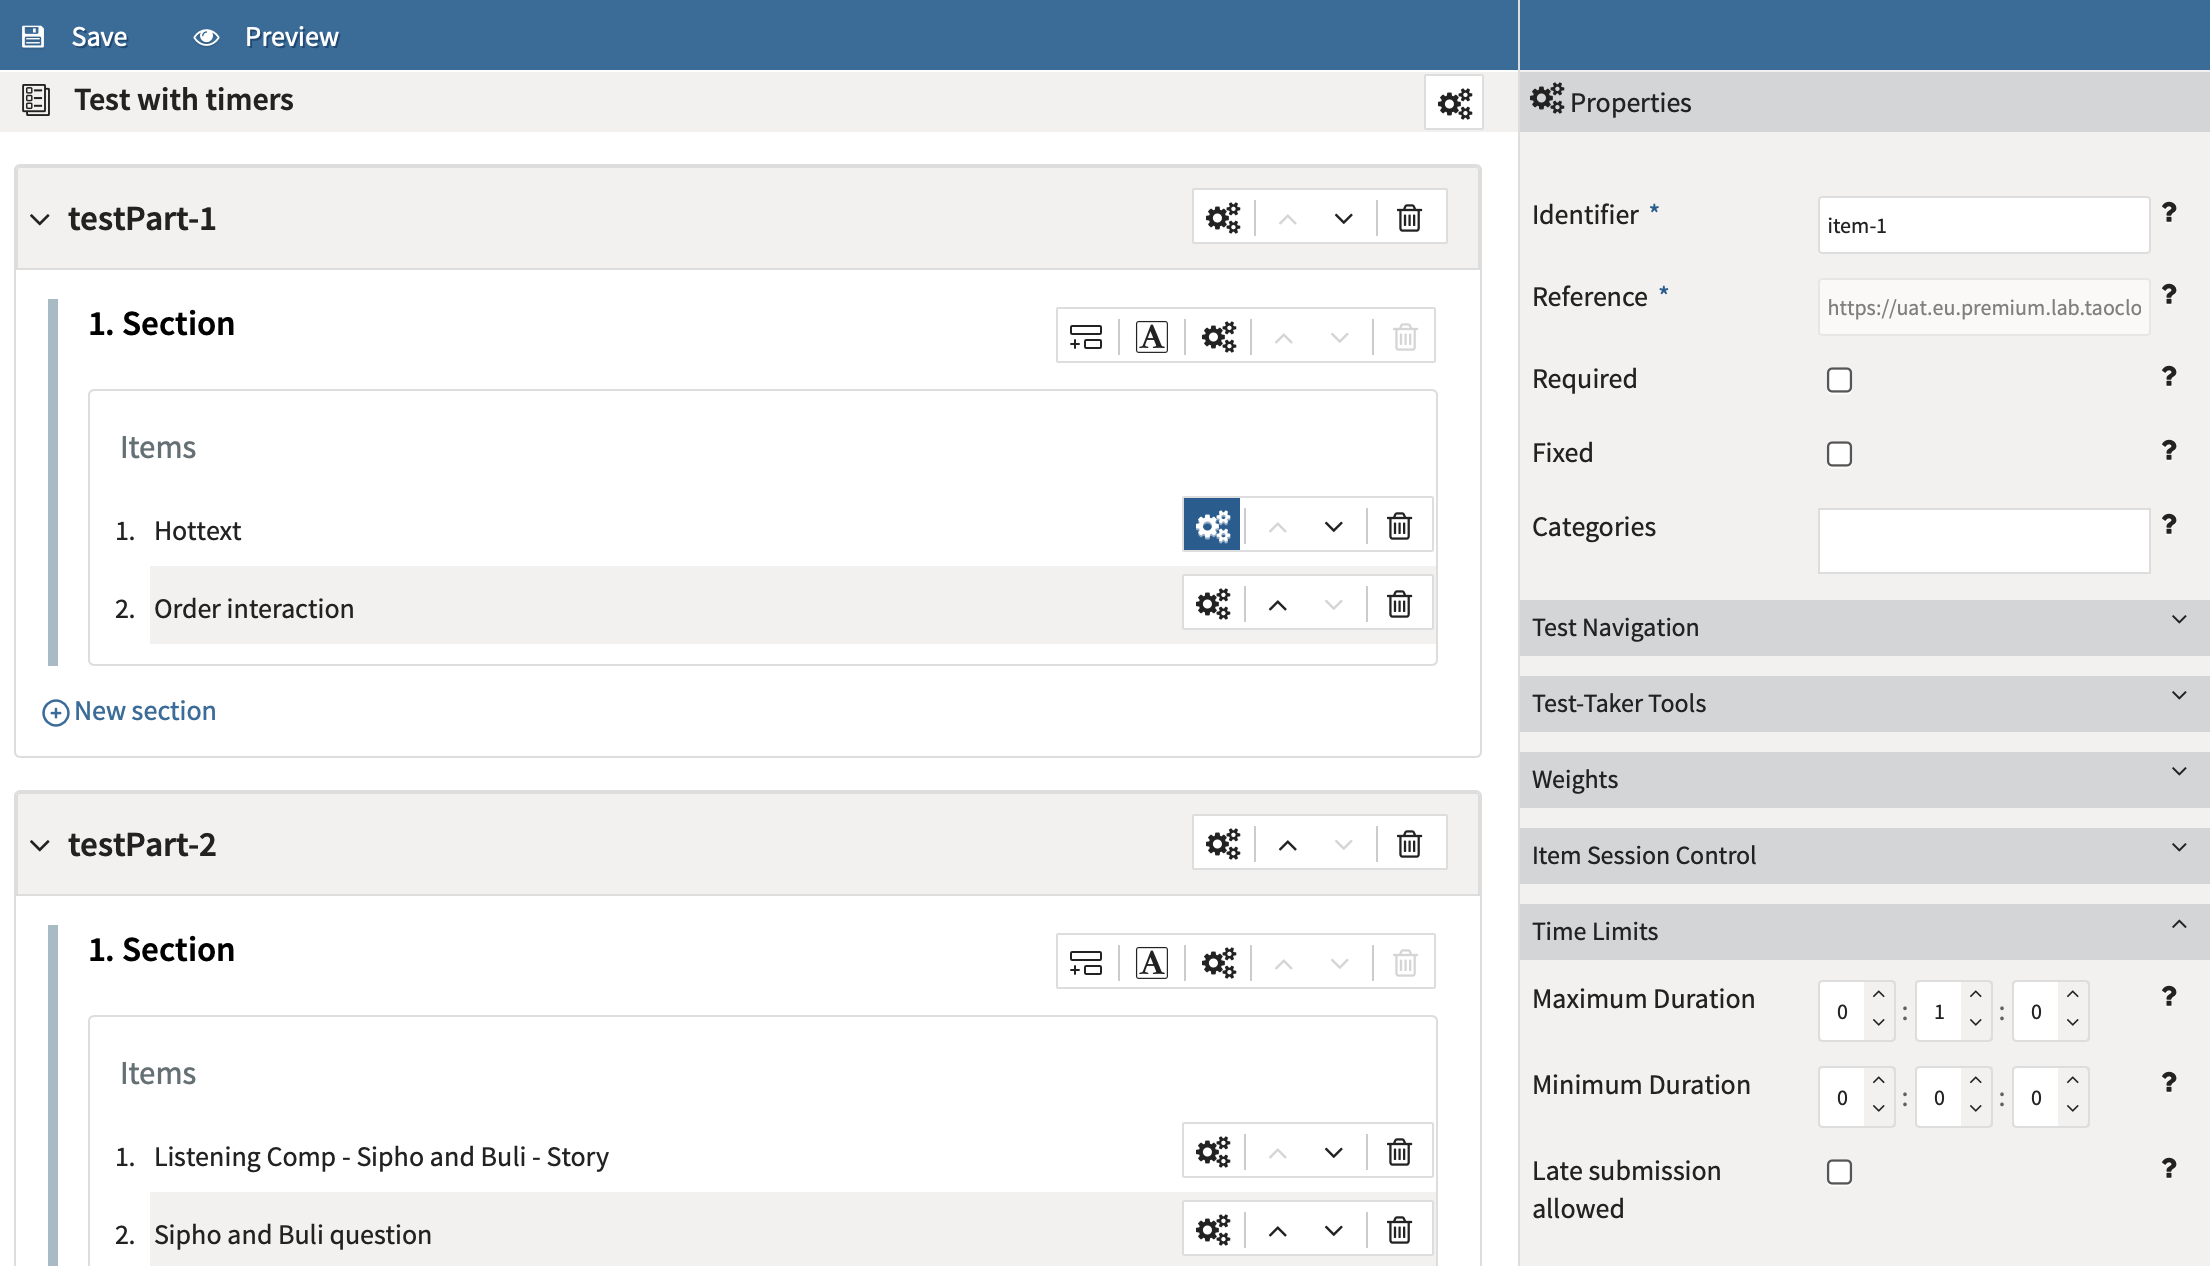This screenshot has width=2210, height=1266.
Task: Move testPart-2 up with arrow
Action: (1287, 845)
